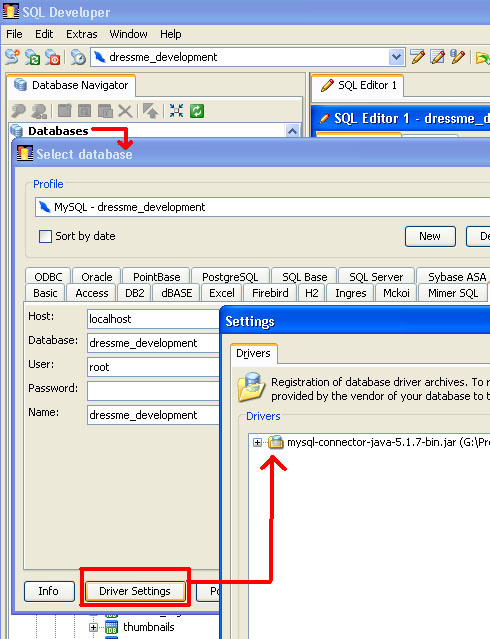Click the Info button
This screenshot has height=639, width=490.
click(x=49, y=591)
